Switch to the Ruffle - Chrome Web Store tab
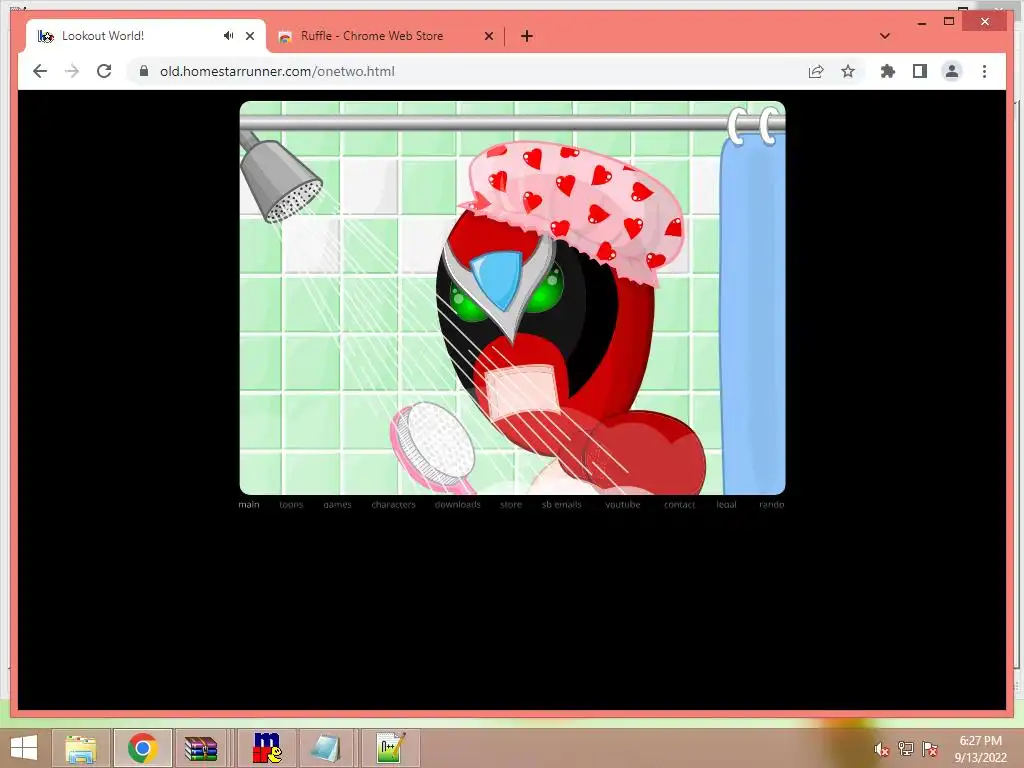 (385, 36)
